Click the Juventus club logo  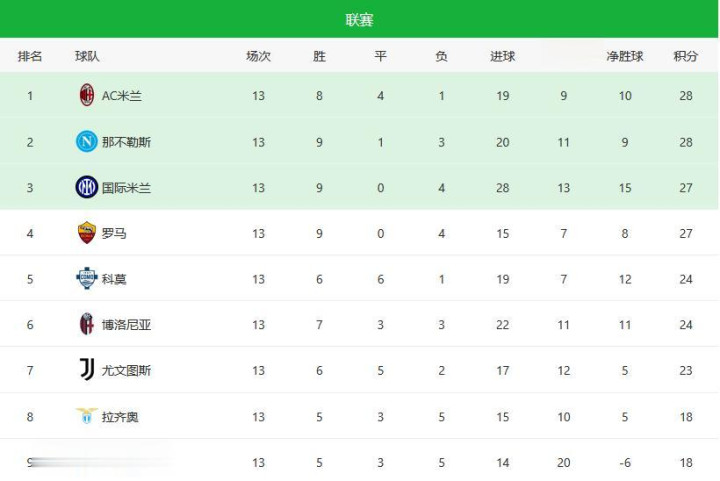[x=87, y=370]
